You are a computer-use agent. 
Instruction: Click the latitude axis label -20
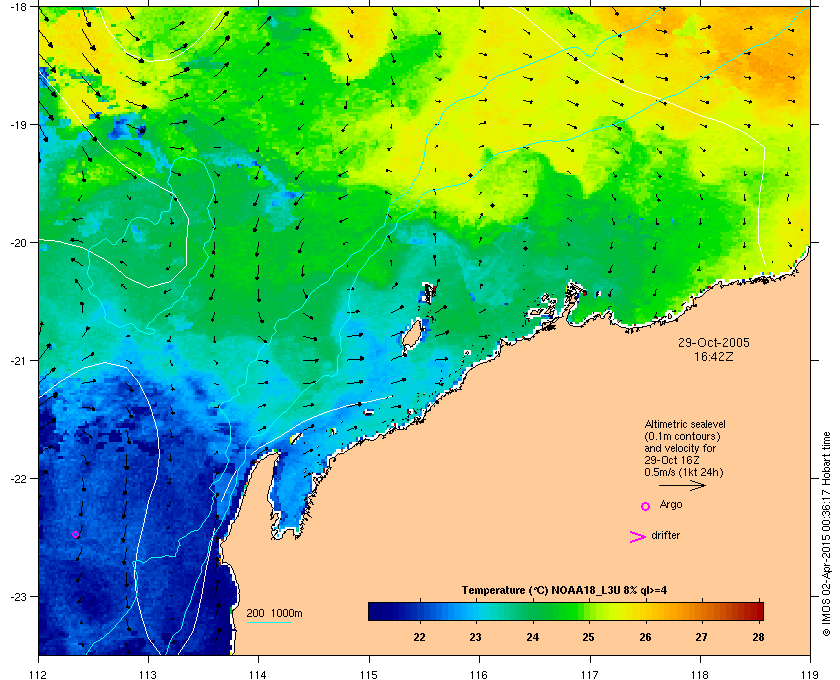click(x=18, y=242)
